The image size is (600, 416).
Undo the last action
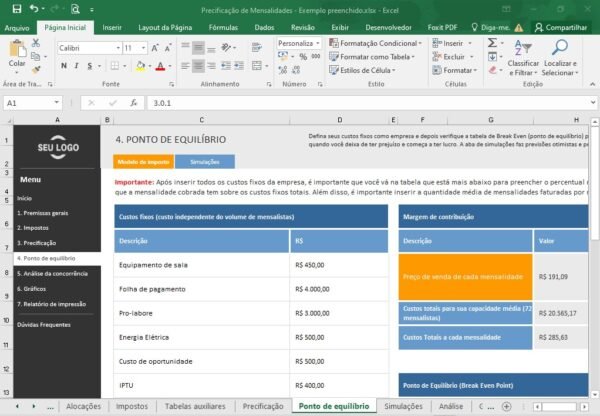click(34, 9)
